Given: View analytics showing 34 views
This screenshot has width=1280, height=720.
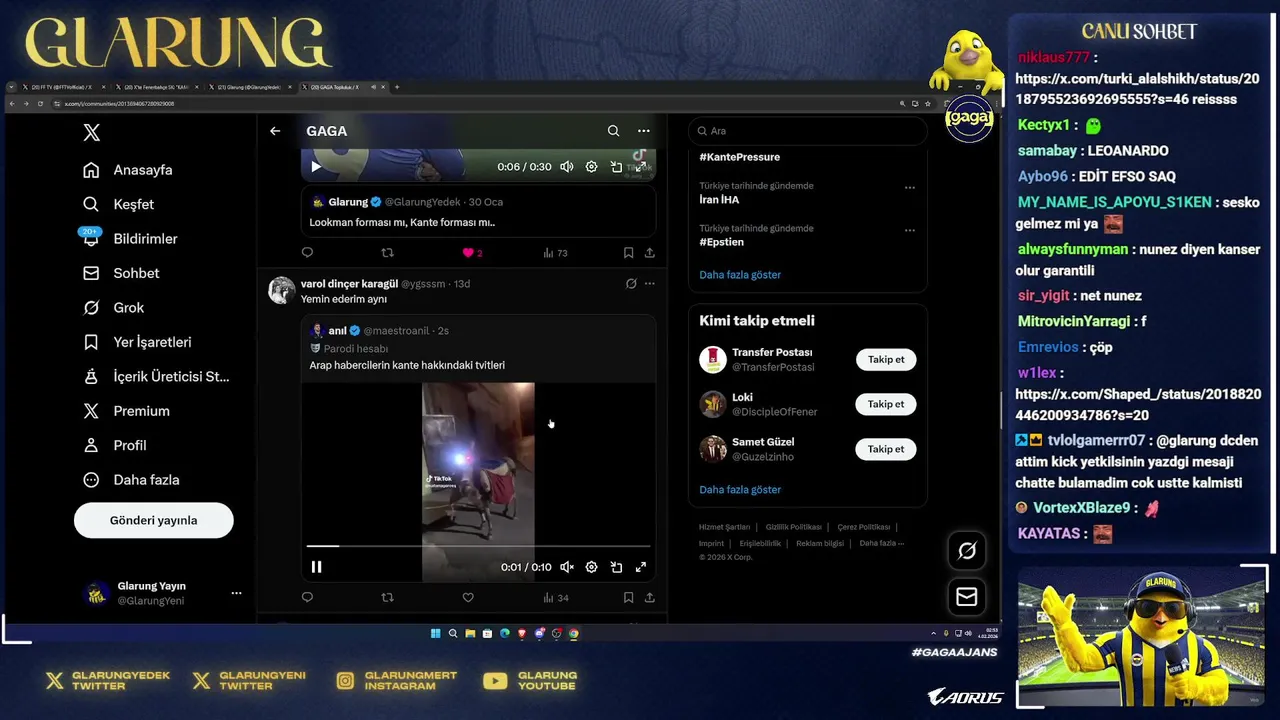Looking at the screenshot, I should [x=555, y=598].
